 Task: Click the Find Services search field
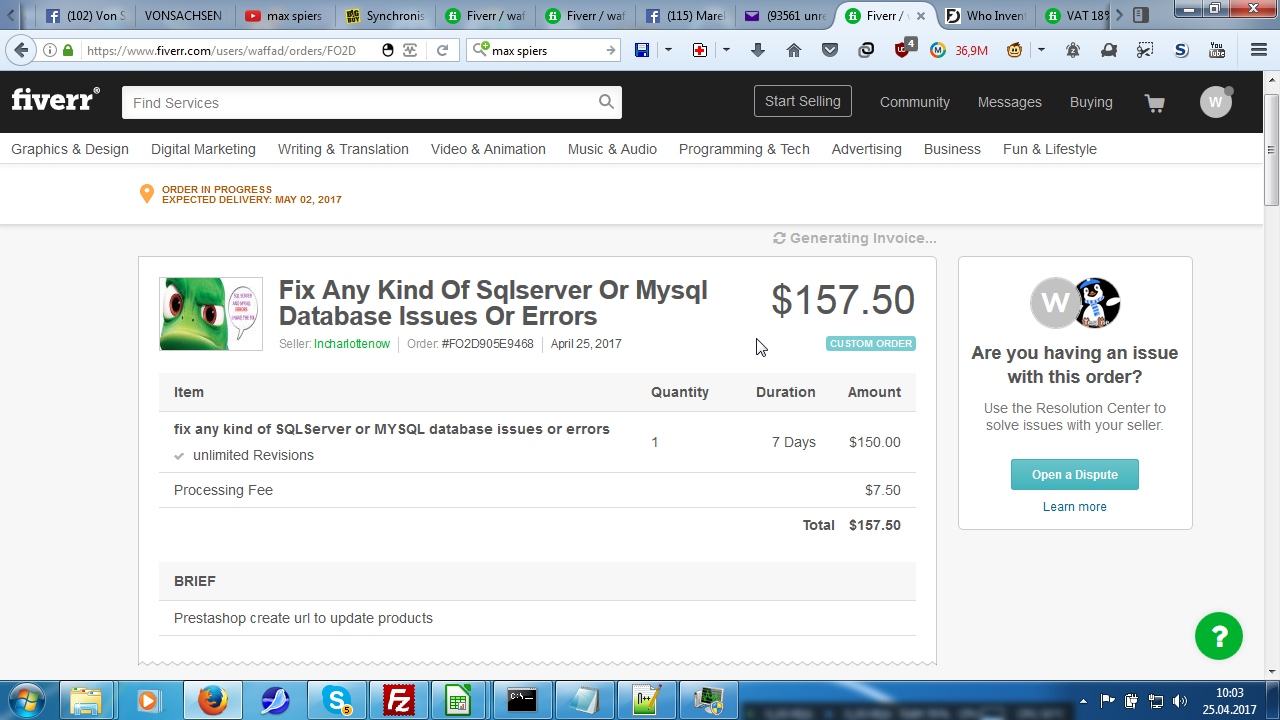(360, 102)
